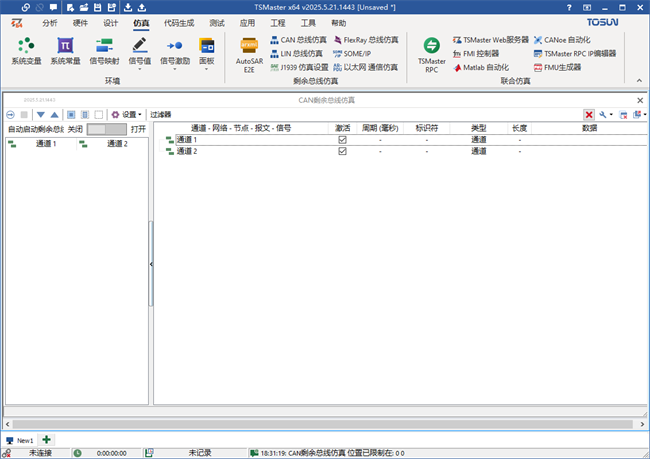Image resolution: width=650 pixels, height=459 pixels.
Task: Add a new page with green plus
Action: coord(47,440)
